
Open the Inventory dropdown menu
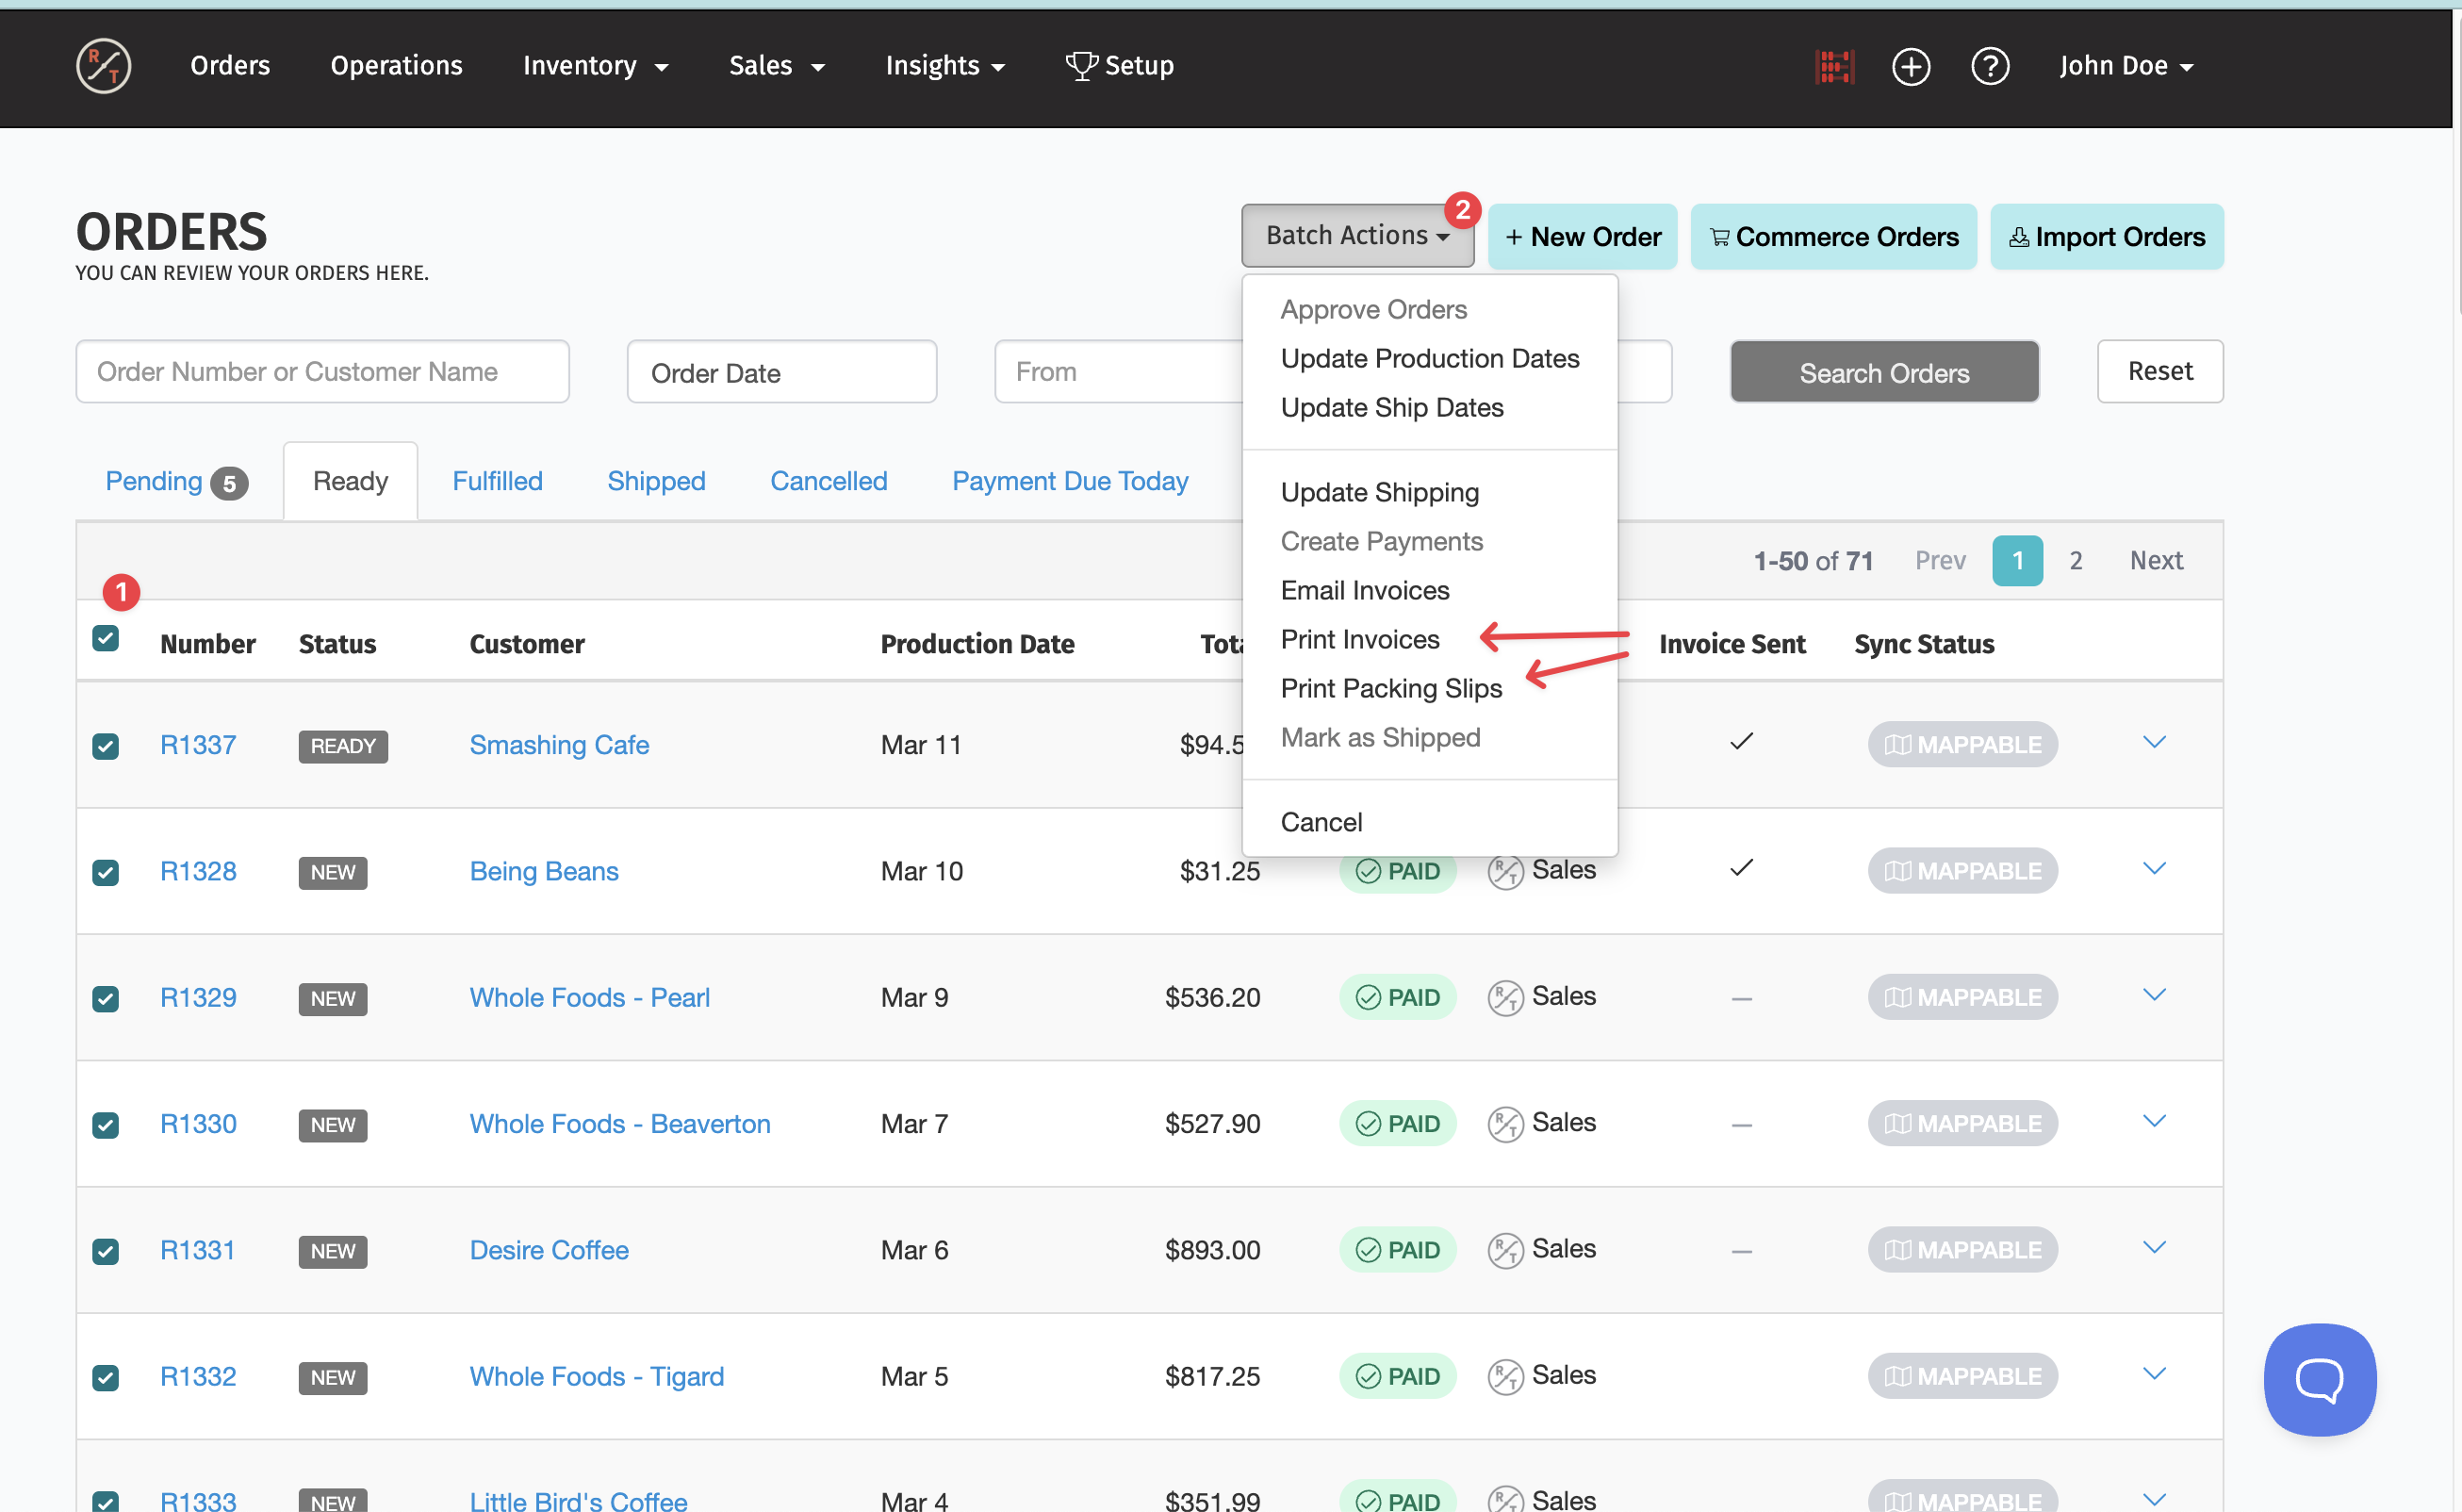click(595, 66)
